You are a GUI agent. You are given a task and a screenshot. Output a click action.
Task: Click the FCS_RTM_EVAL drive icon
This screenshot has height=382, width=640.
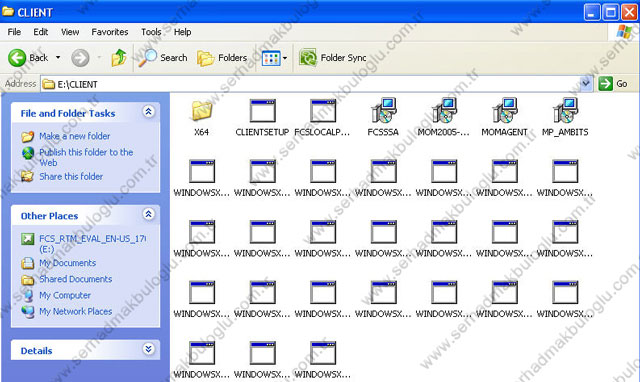28,239
